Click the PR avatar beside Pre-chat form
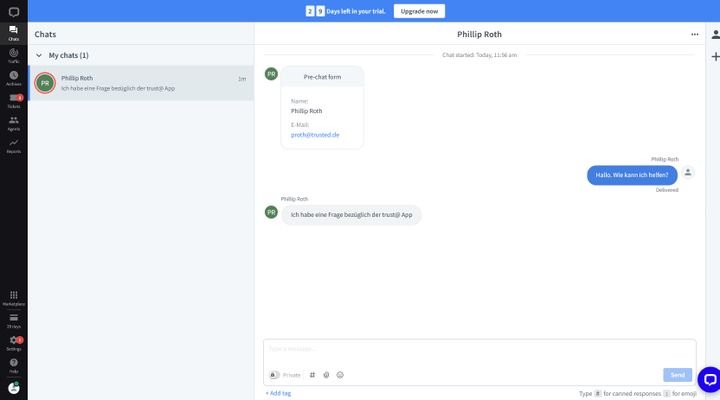Screen dimensions: 720x400 [271, 73]
